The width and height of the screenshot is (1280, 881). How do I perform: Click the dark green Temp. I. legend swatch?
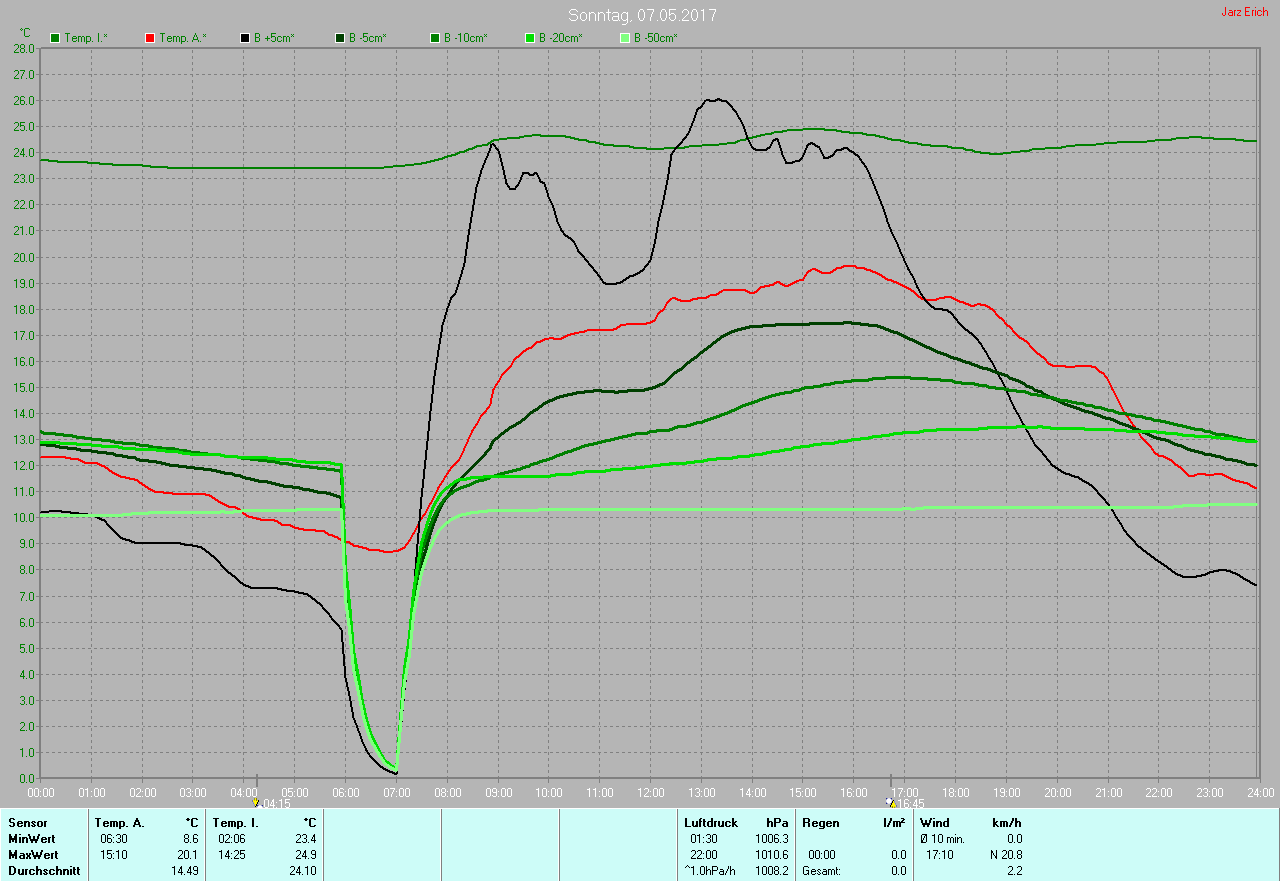pos(55,38)
